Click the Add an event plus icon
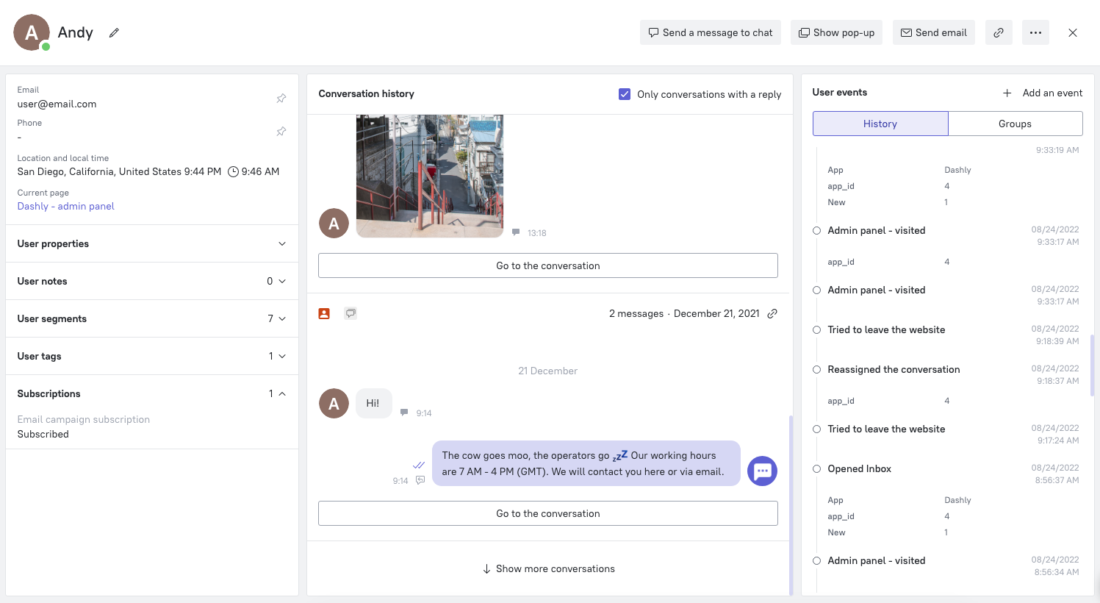Screen dimensions: 1100x603 (1006, 92)
